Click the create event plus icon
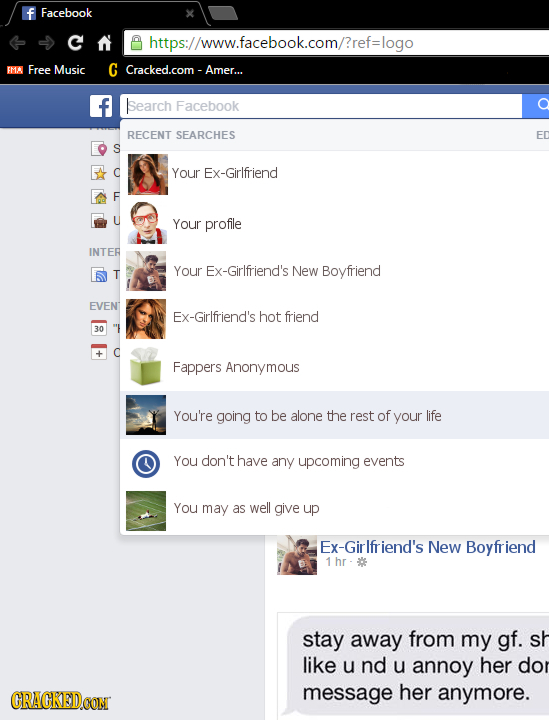The image size is (549, 720). coord(99,352)
